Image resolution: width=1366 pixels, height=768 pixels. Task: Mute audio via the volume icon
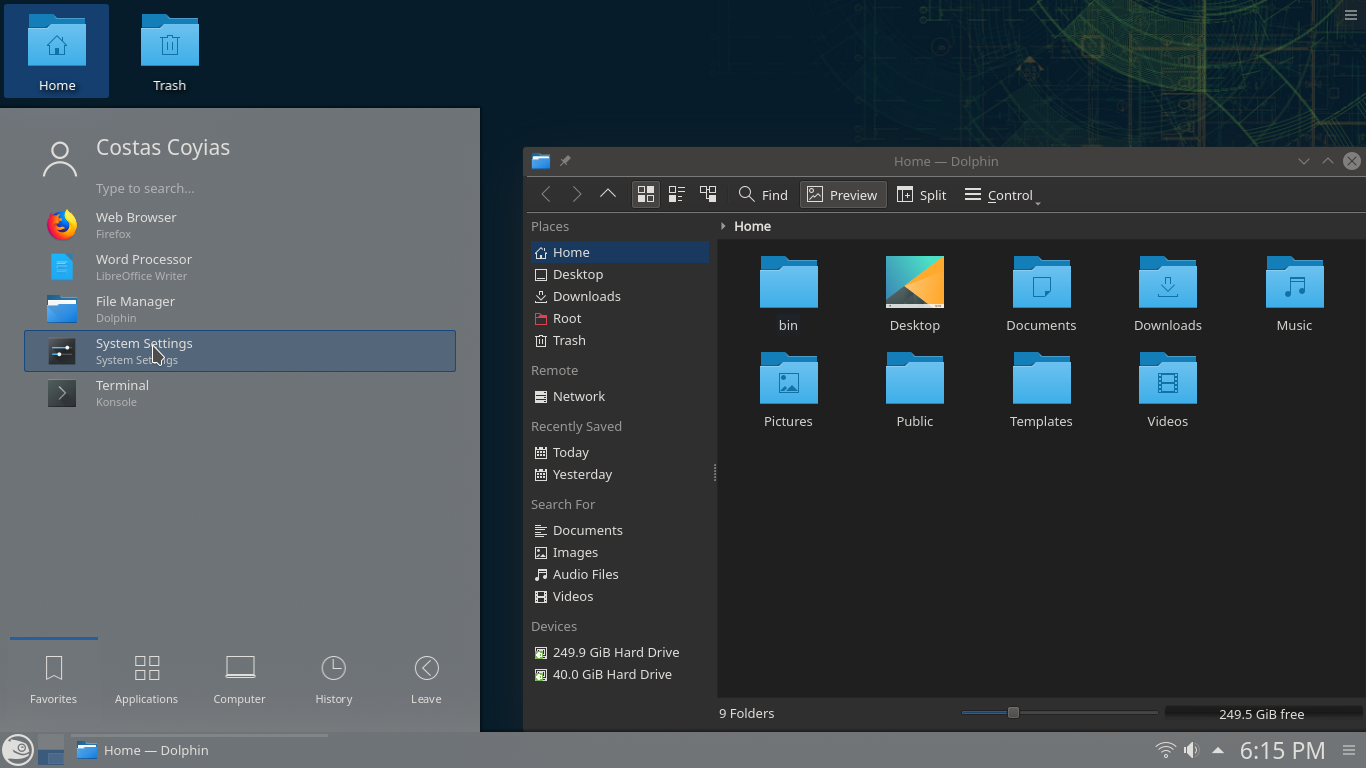(1191, 749)
